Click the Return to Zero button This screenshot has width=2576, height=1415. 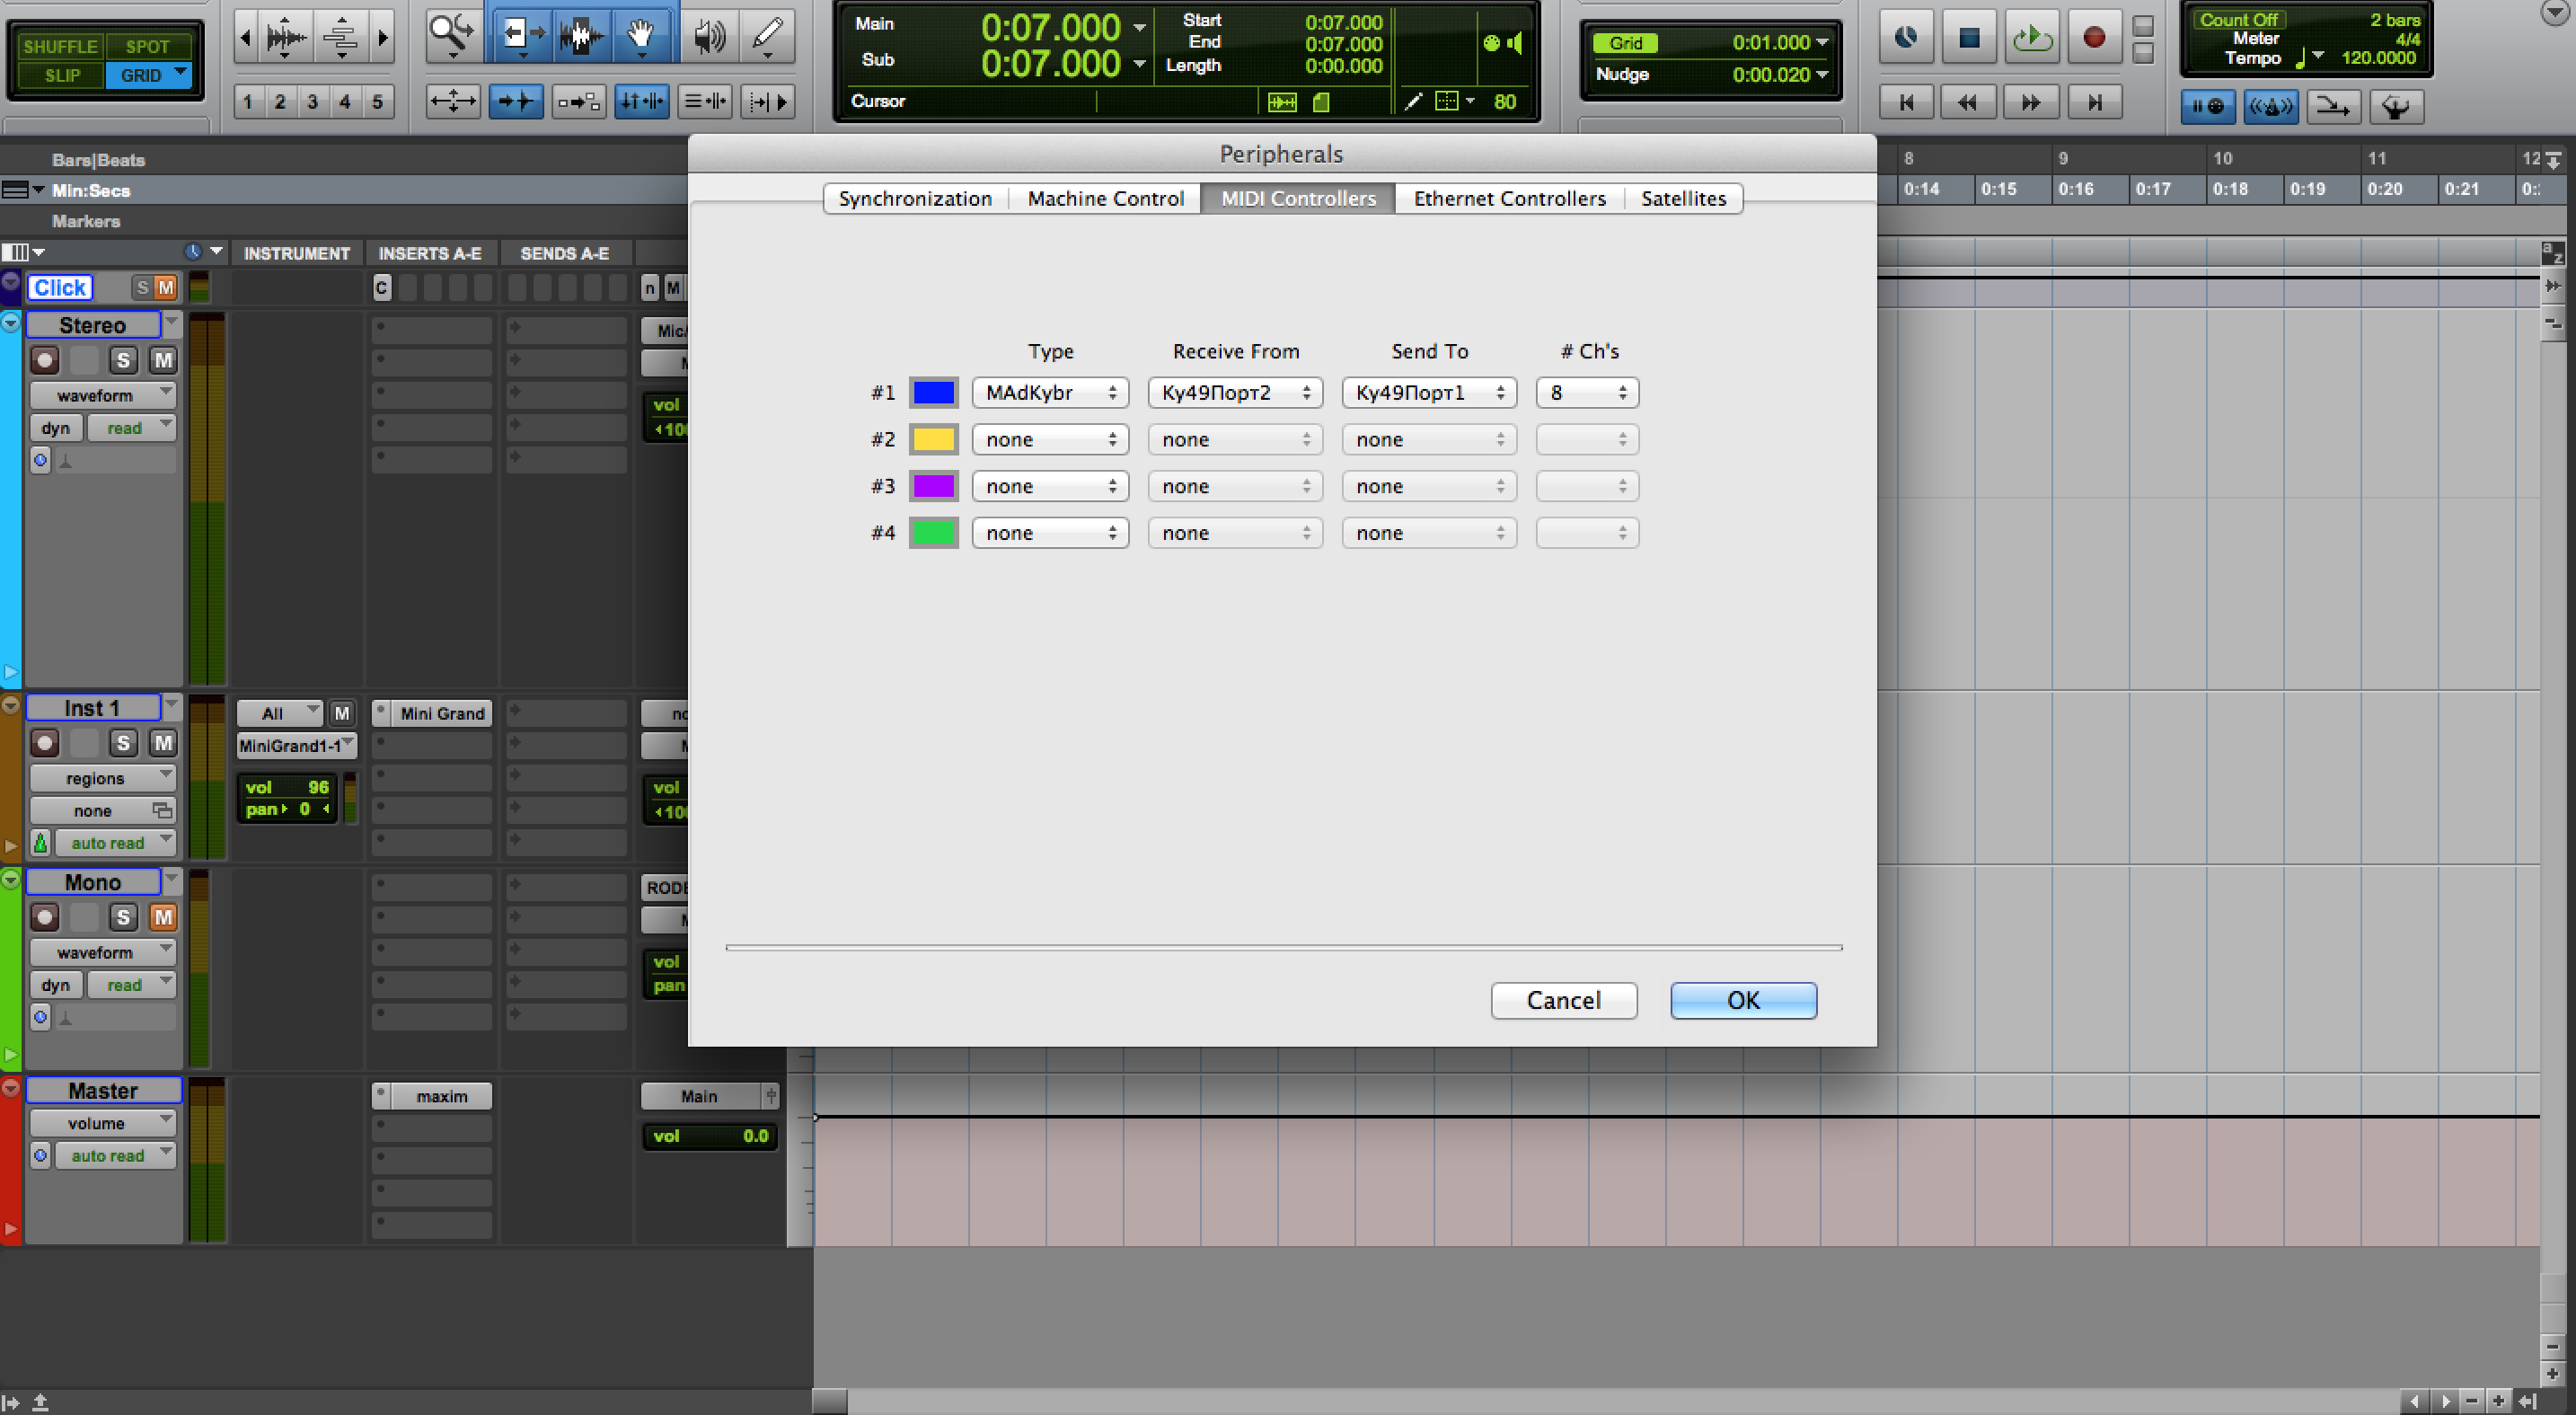[1907, 102]
